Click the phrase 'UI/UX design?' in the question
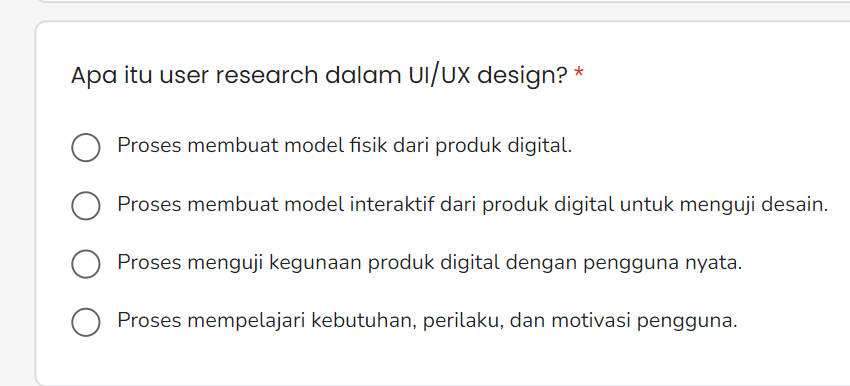The height and width of the screenshot is (386, 850). click(x=487, y=76)
